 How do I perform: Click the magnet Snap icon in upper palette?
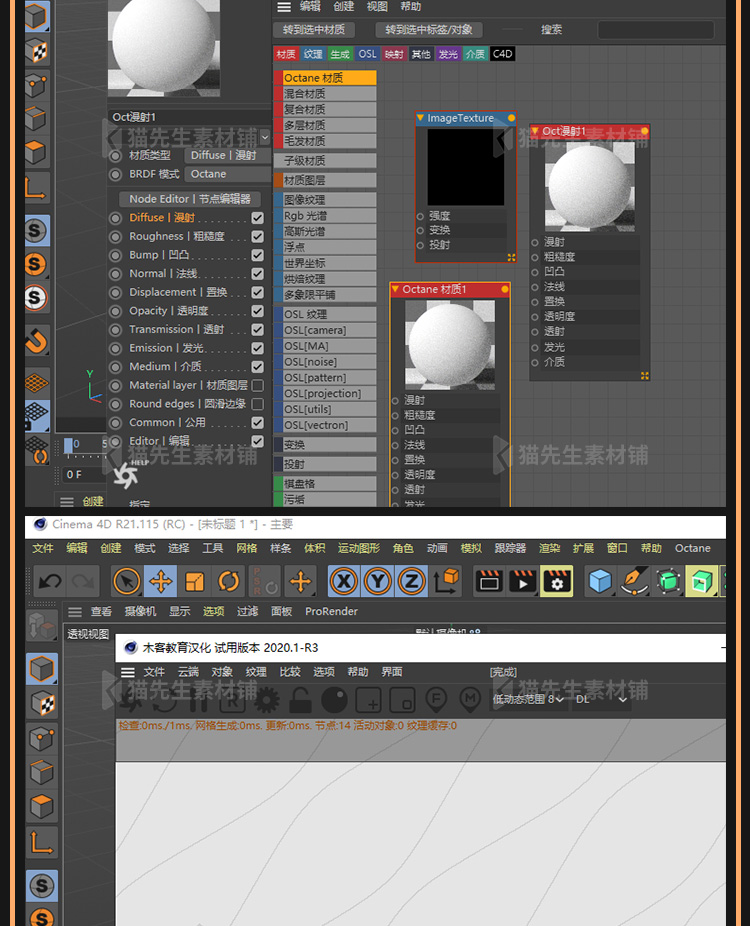37,341
